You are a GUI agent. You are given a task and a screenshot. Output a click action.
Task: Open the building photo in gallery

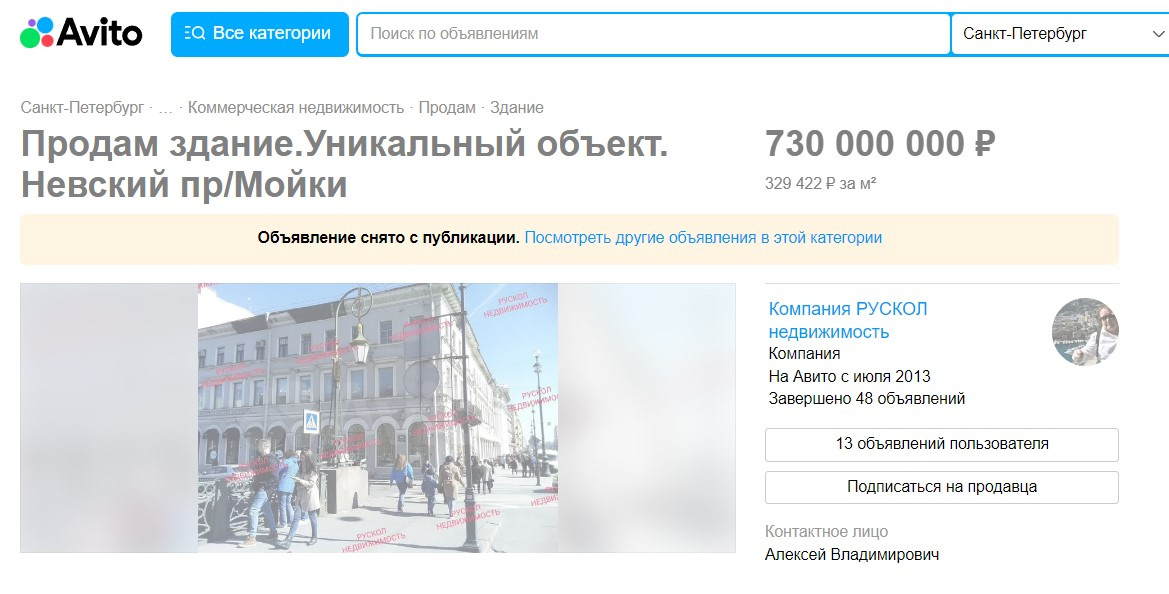click(x=378, y=417)
